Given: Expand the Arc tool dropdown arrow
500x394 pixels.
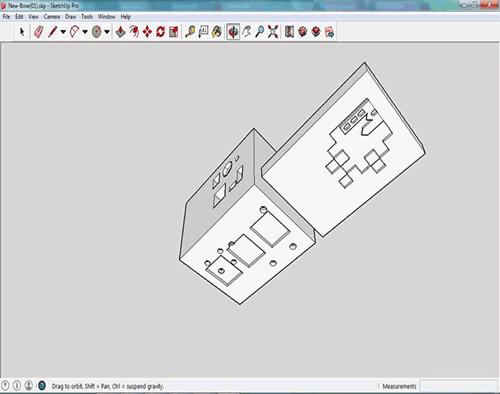Looking at the screenshot, I should (85, 32).
